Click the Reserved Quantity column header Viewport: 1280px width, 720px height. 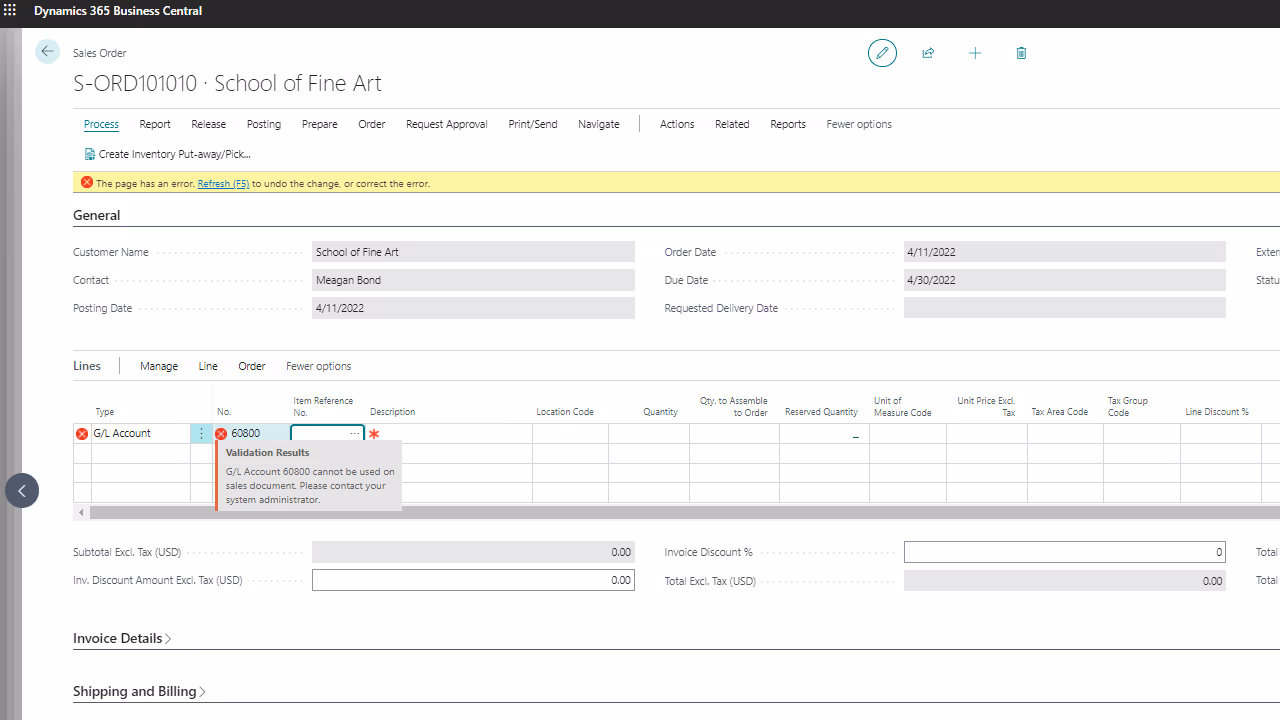[821, 412]
